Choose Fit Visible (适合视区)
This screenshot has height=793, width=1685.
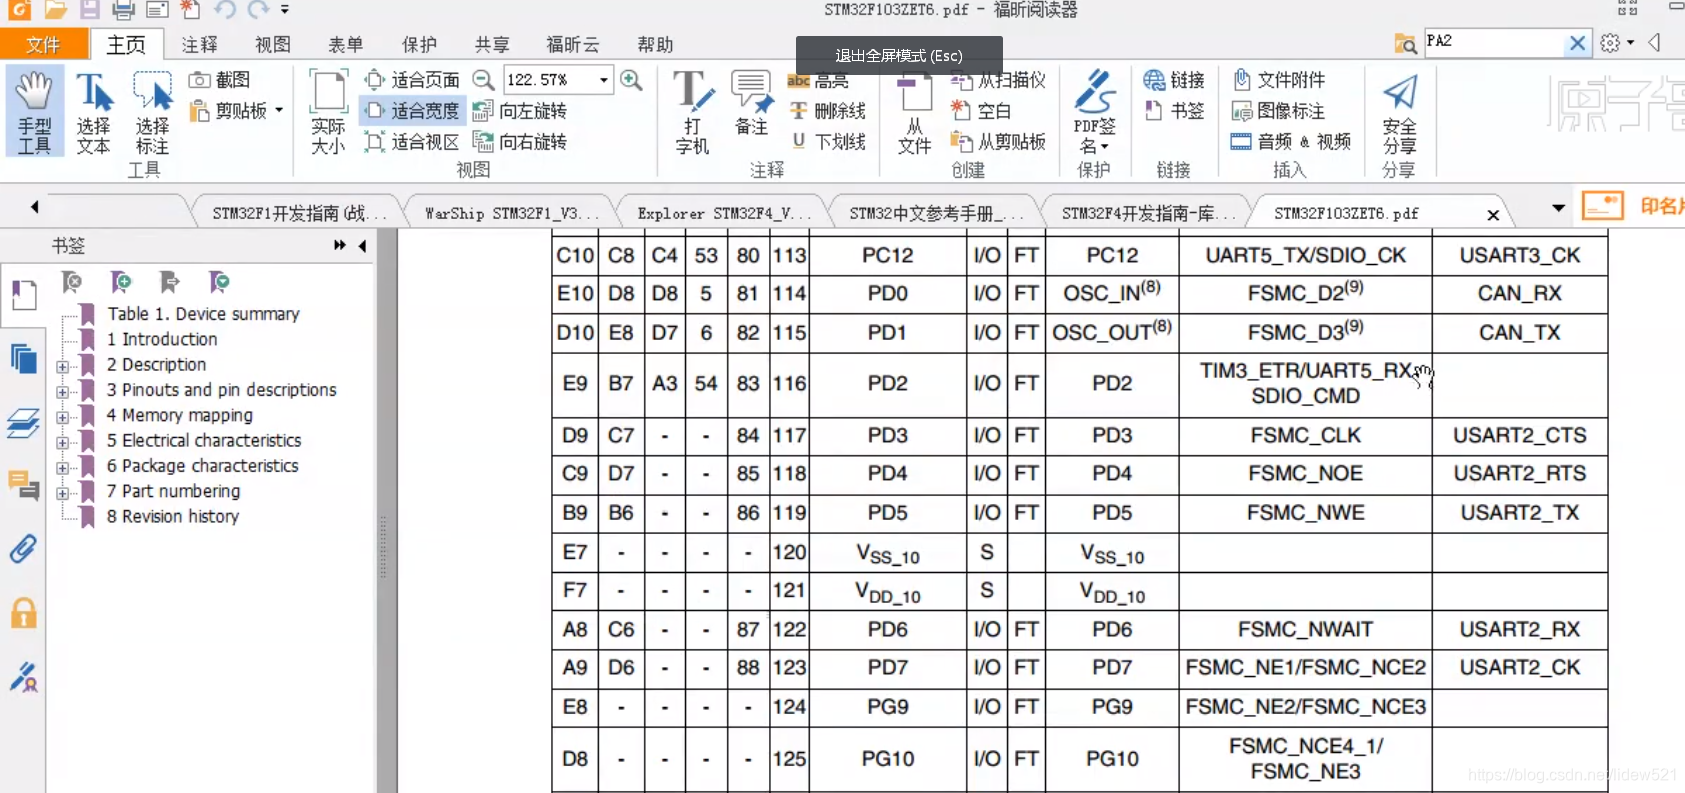tap(412, 142)
